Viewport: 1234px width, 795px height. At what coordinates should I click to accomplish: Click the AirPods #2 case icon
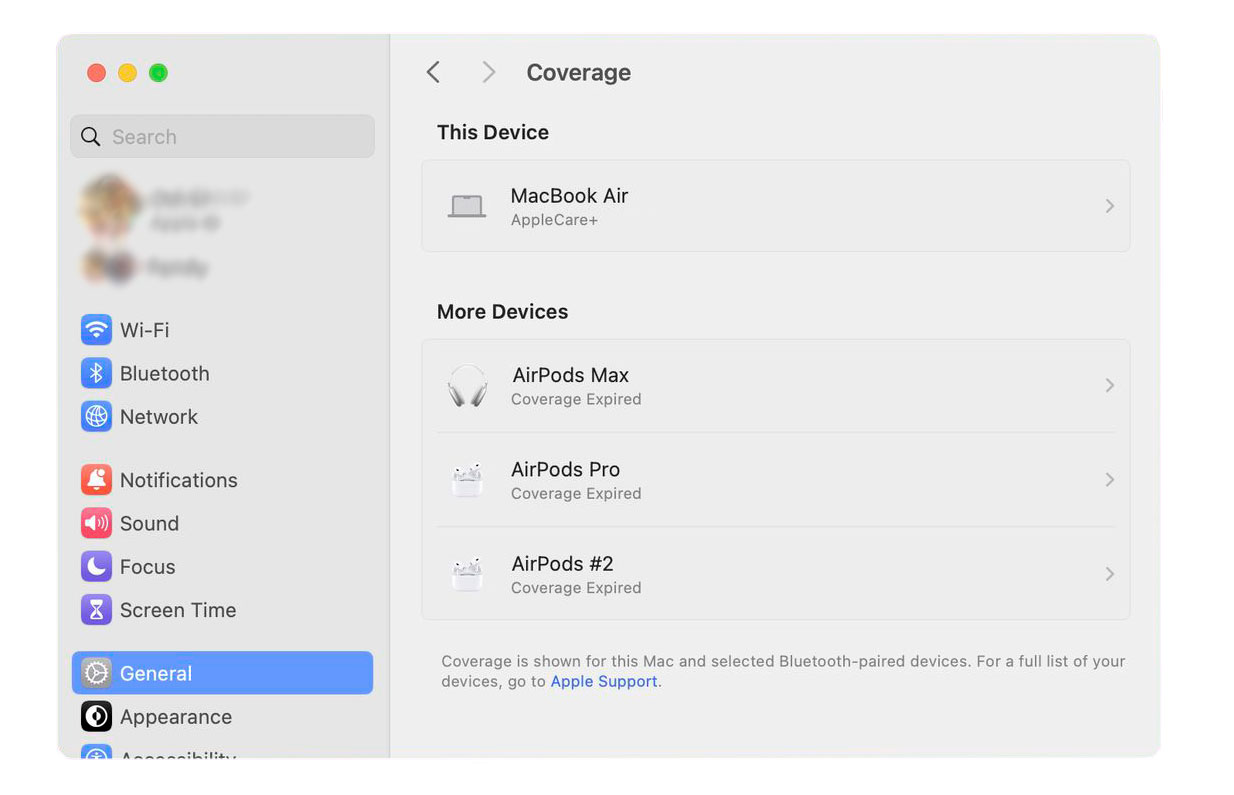point(467,574)
